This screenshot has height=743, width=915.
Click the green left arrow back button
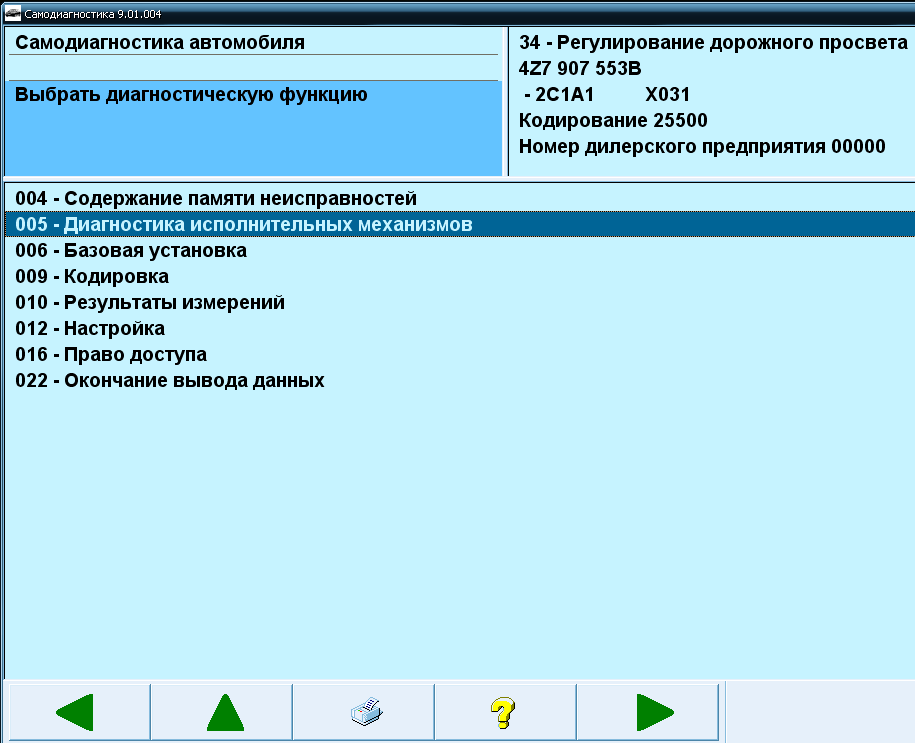coord(79,712)
